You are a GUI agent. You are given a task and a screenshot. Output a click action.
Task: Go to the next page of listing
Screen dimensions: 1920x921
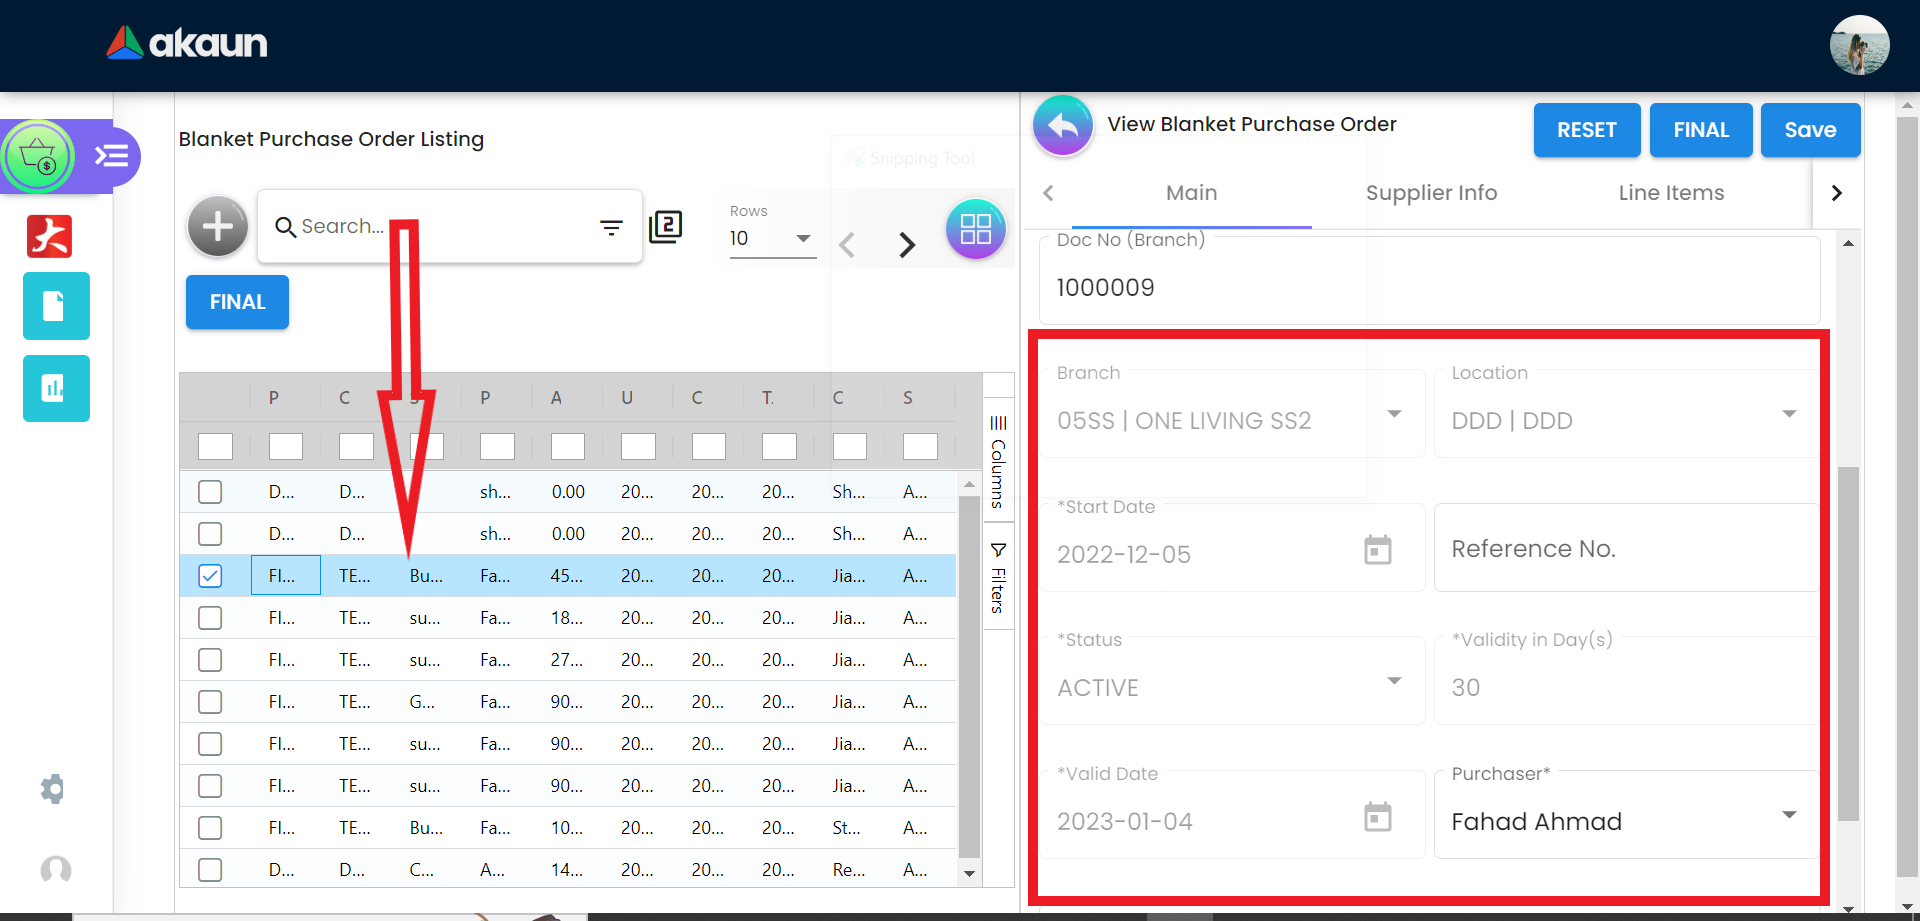pyautogui.click(x=907, y=245)
